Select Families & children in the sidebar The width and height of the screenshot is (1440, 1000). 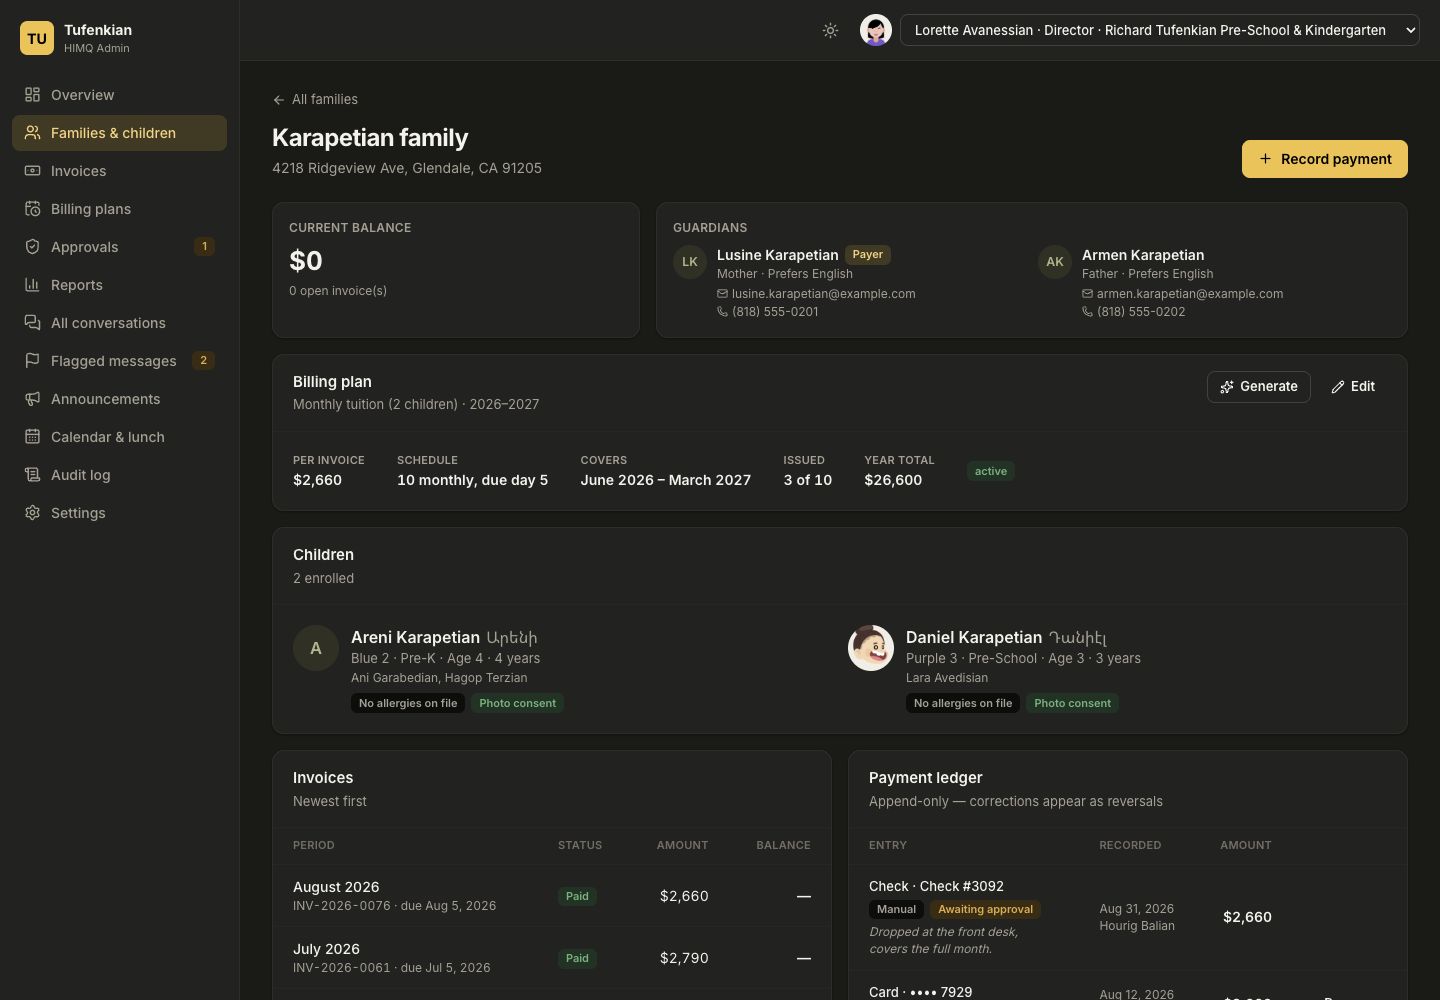coord(119,133)
